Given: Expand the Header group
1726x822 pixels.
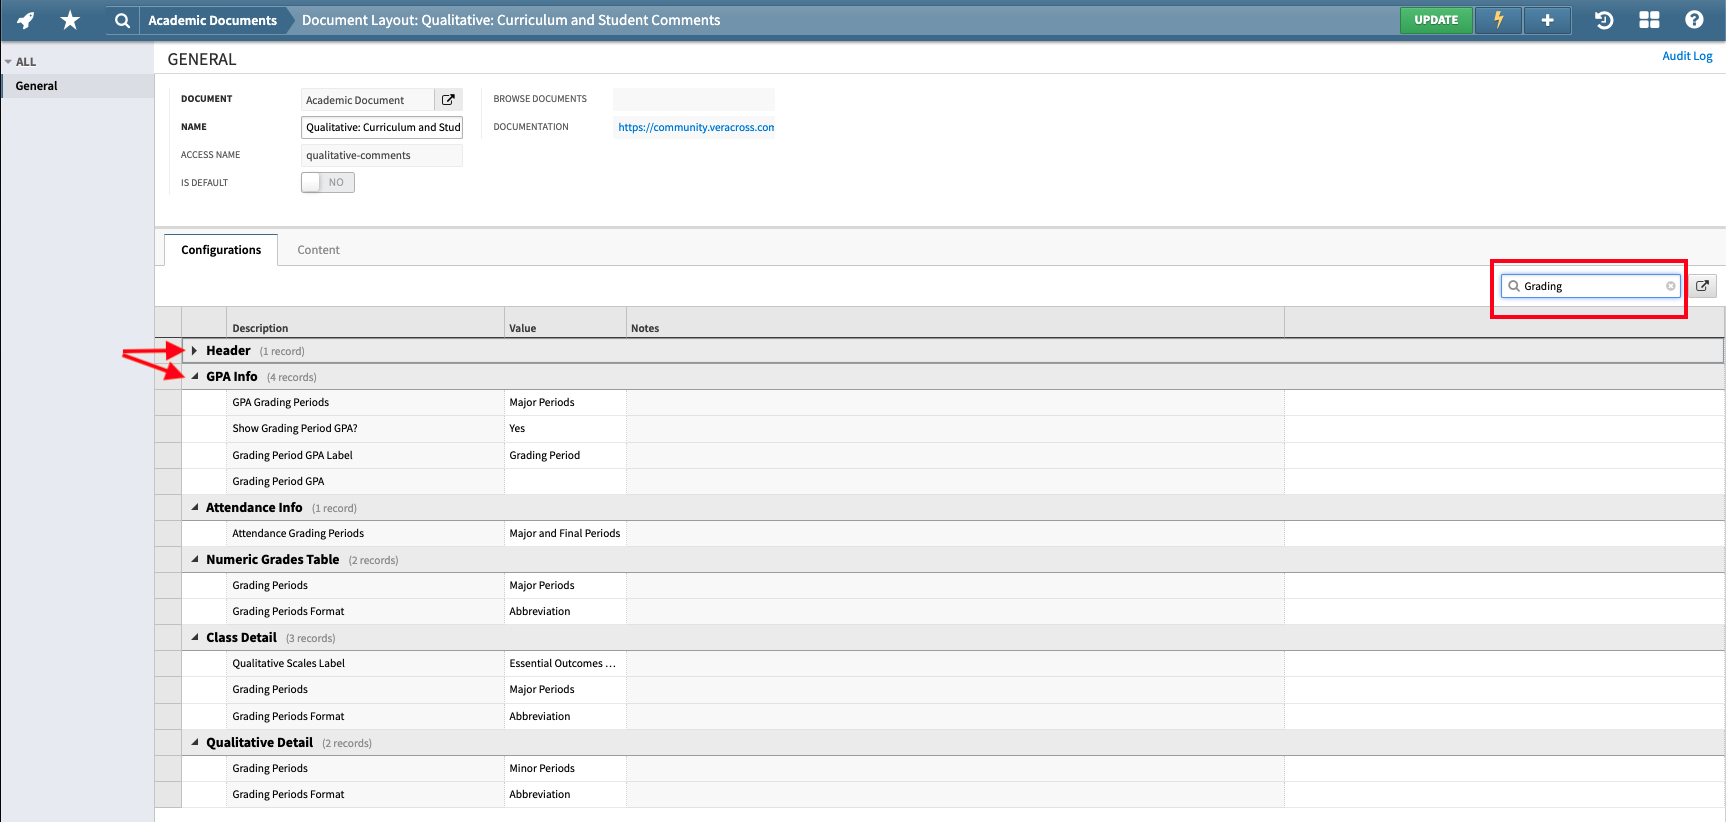Looking at the screenshot, I should point(194,351).
